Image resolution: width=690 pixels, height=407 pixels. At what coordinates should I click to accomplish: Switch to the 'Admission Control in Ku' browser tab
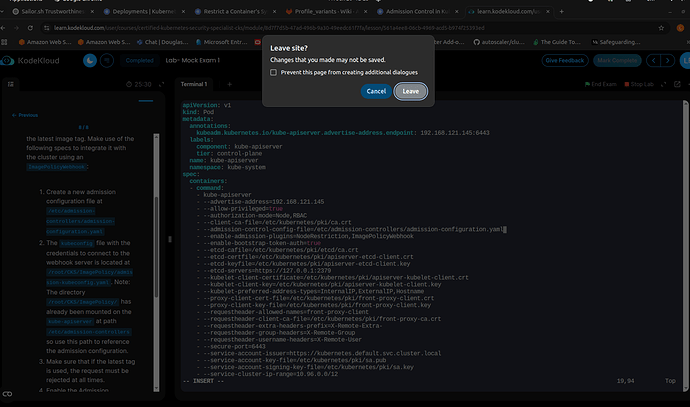[417, 11]
